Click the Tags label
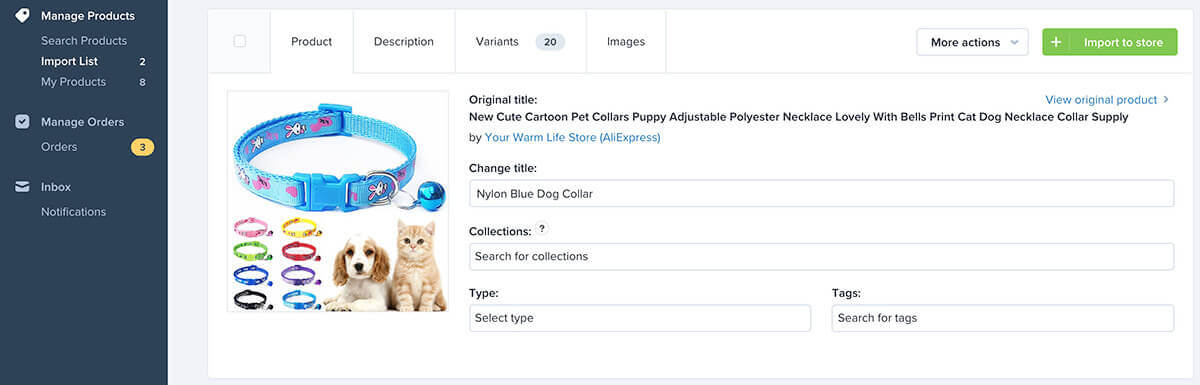This screenshot has width=1200, height=385. tap(846, 293)
